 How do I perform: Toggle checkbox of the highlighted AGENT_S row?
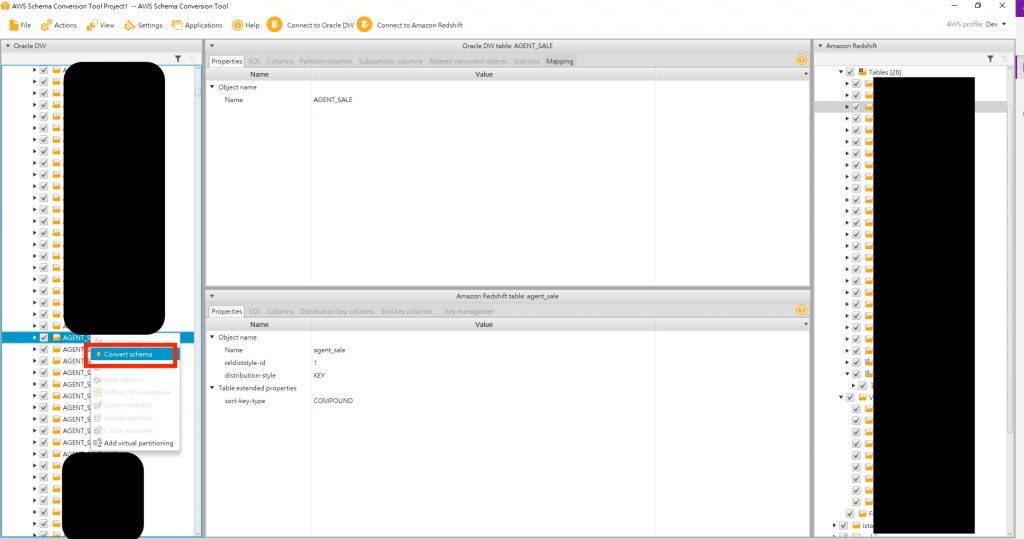pyautogui.click(x=44, y=337)
